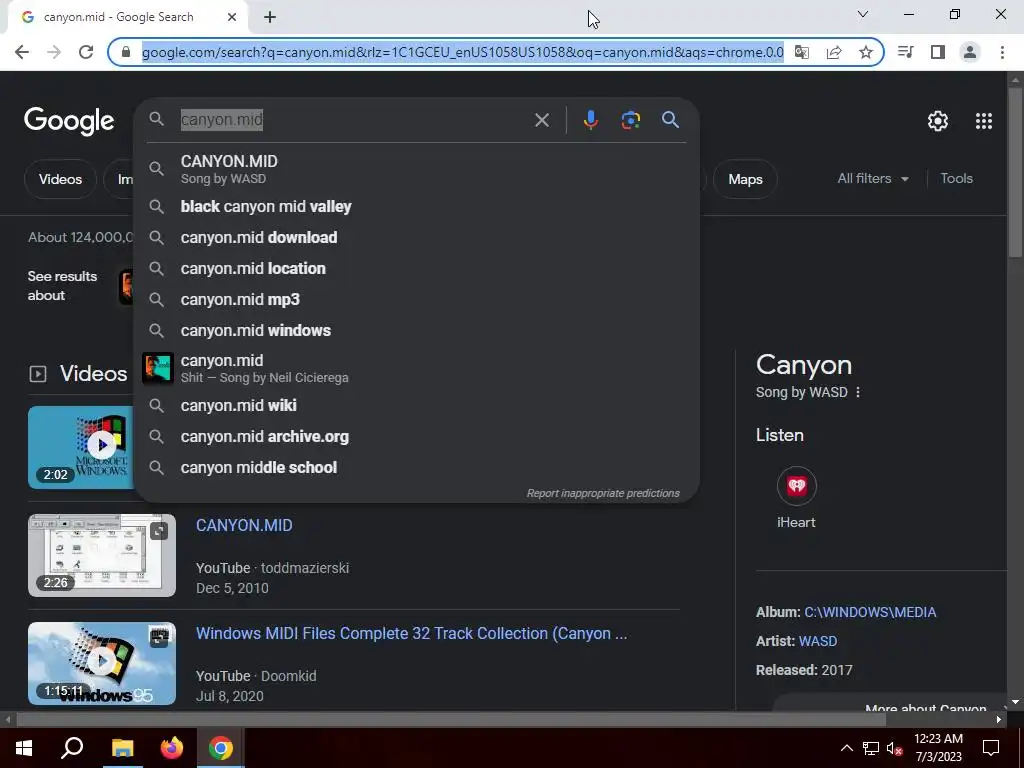Click the forward navigation arrow

(x=54, y=52)
